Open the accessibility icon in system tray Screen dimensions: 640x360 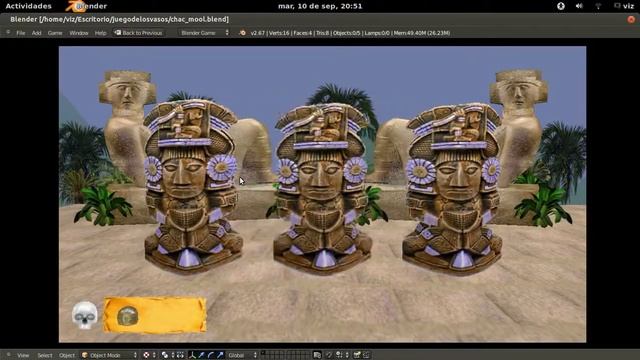[x=561, y=6]
